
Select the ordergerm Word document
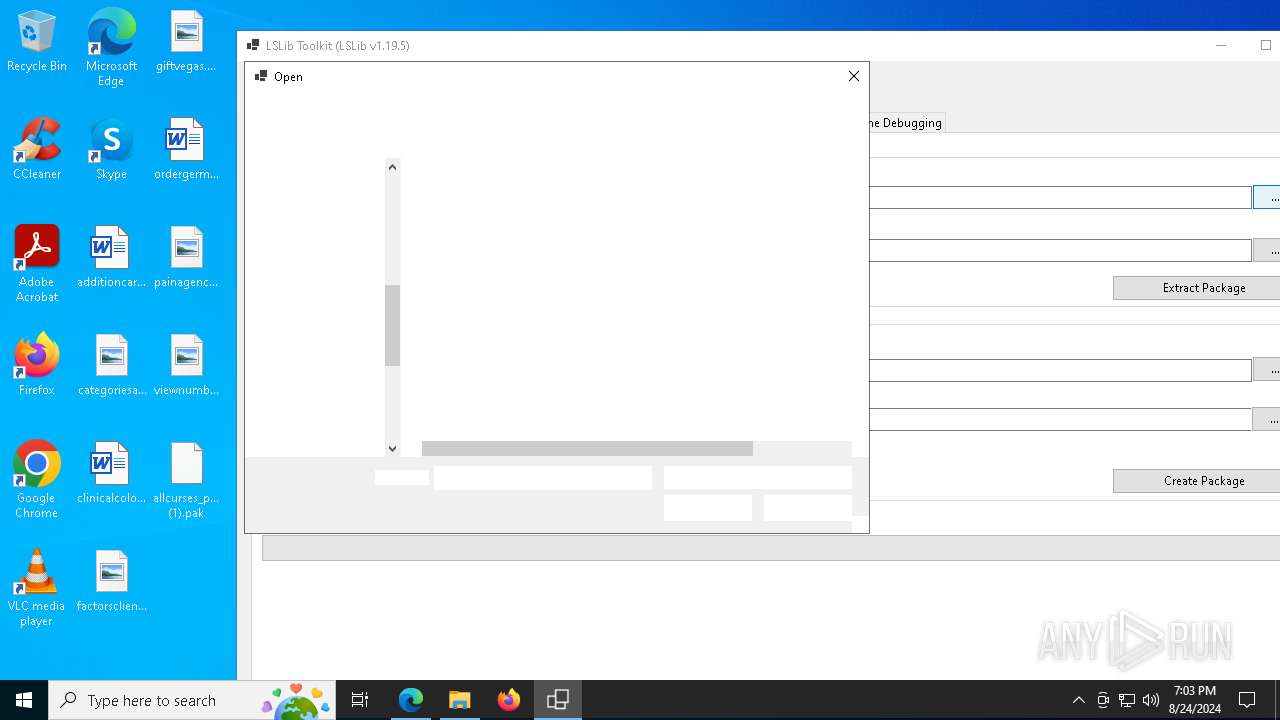(186, 150)
